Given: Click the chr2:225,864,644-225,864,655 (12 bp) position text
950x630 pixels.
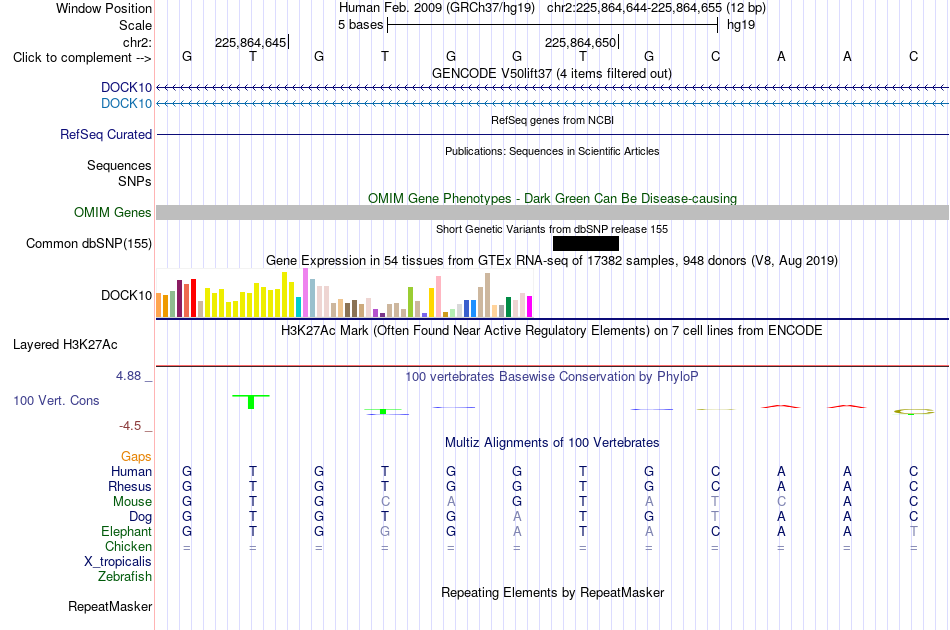Looking at the screenshot, I should 656,8.
